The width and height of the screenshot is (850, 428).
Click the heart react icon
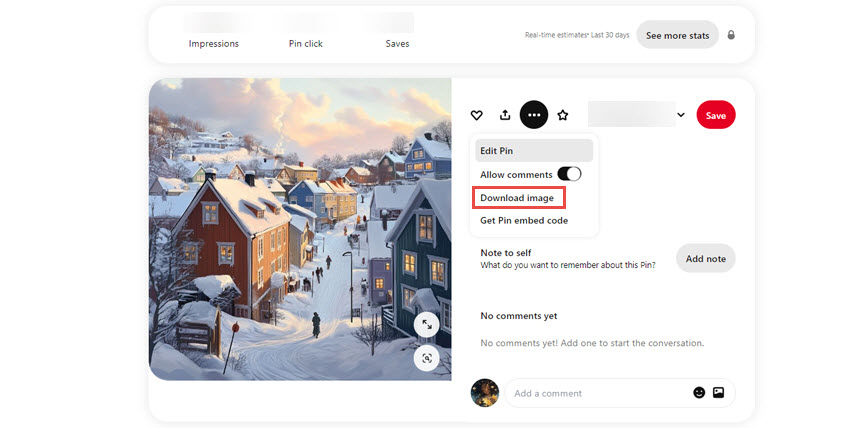(x=476, y=115)
